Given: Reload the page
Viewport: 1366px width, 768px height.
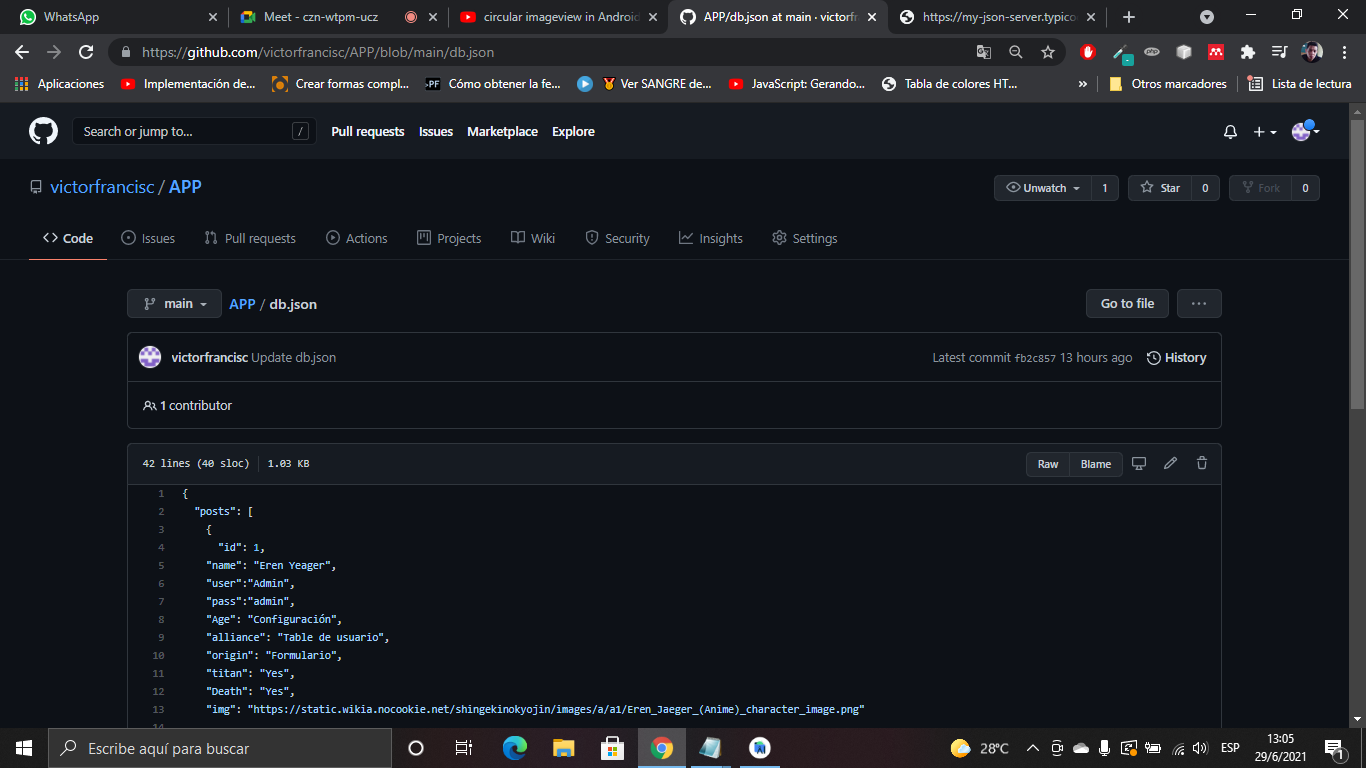Looking at the screenshot, I should click(86, 52).
